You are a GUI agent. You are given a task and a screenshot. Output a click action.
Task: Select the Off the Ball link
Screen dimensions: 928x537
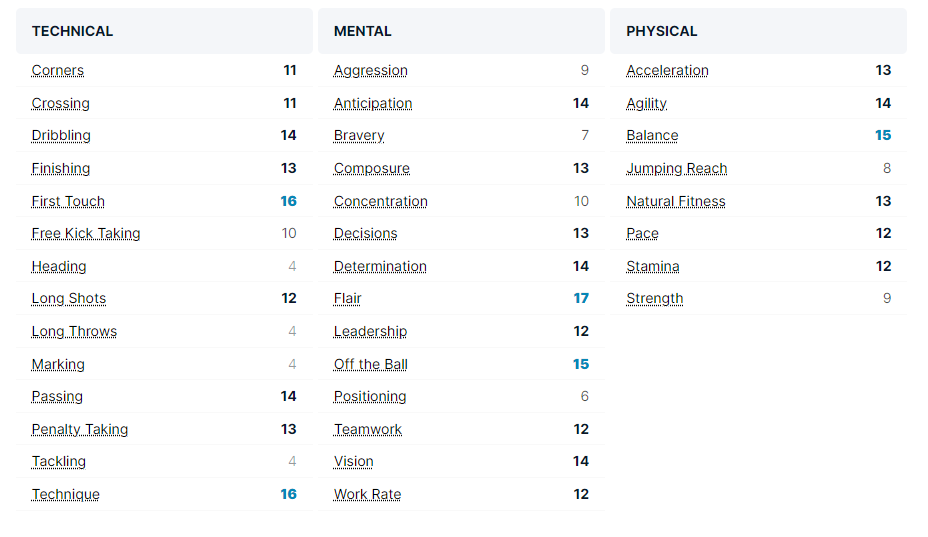371,364
